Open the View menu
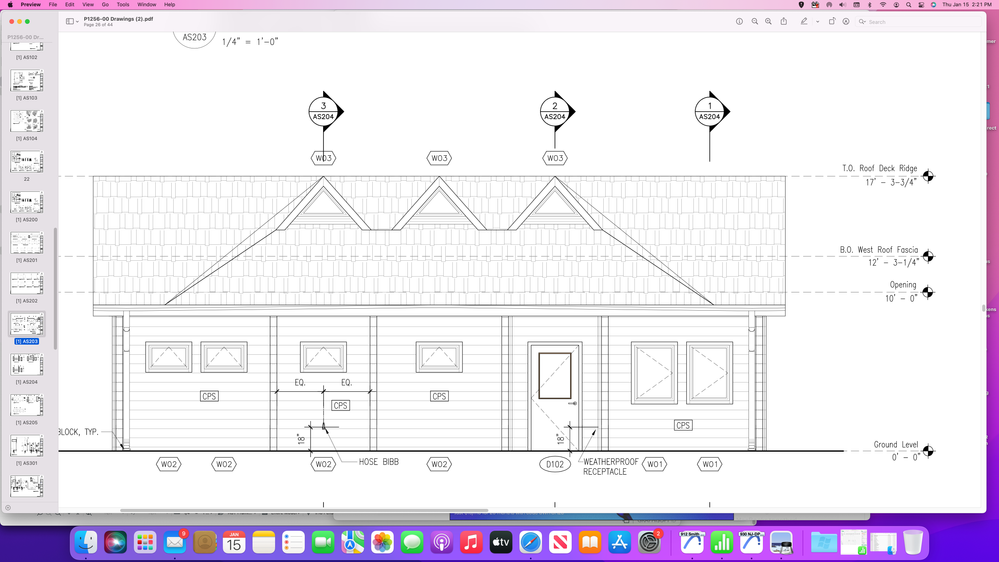 pyautogui.click(x=88, y=4)
